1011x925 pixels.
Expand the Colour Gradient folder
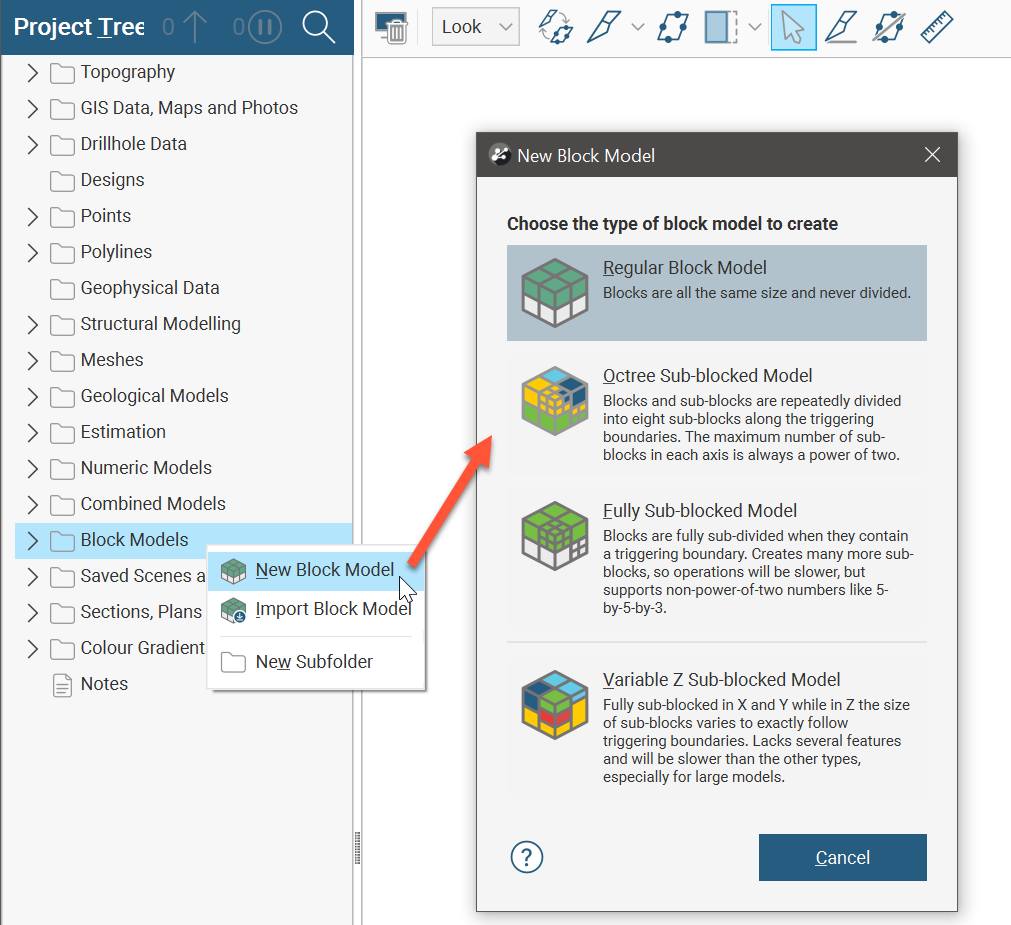(33, 648)
